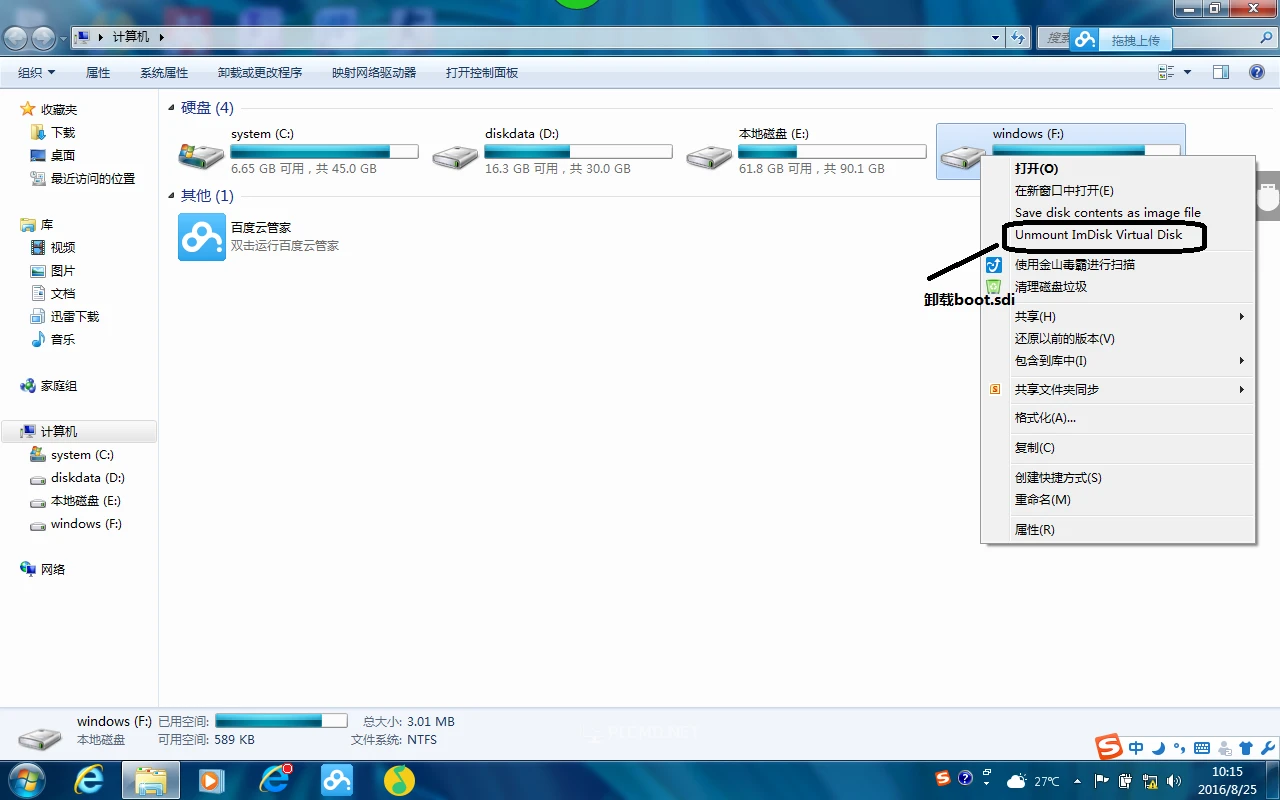Click the weather 27℃ tray icon

pos(1033,781)
